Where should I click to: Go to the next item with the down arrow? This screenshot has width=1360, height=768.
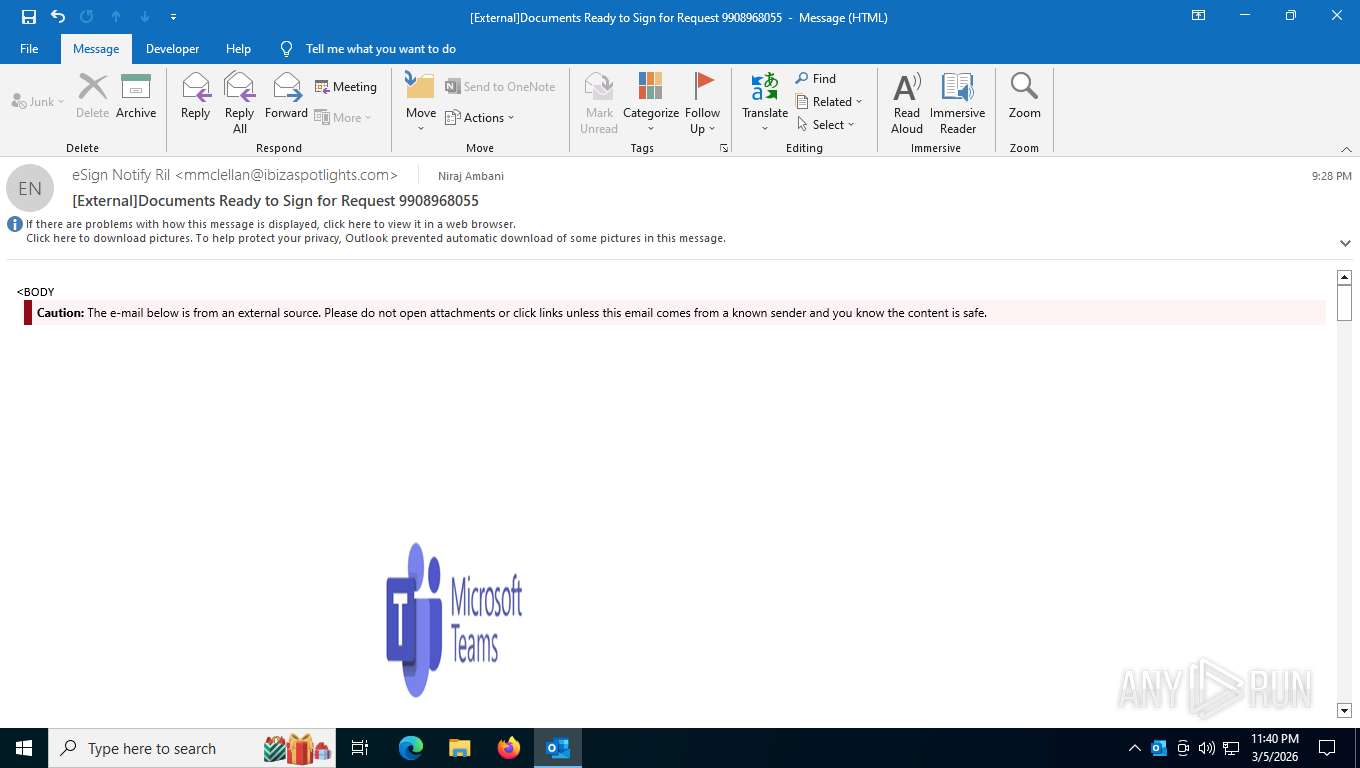click(145, 17)
